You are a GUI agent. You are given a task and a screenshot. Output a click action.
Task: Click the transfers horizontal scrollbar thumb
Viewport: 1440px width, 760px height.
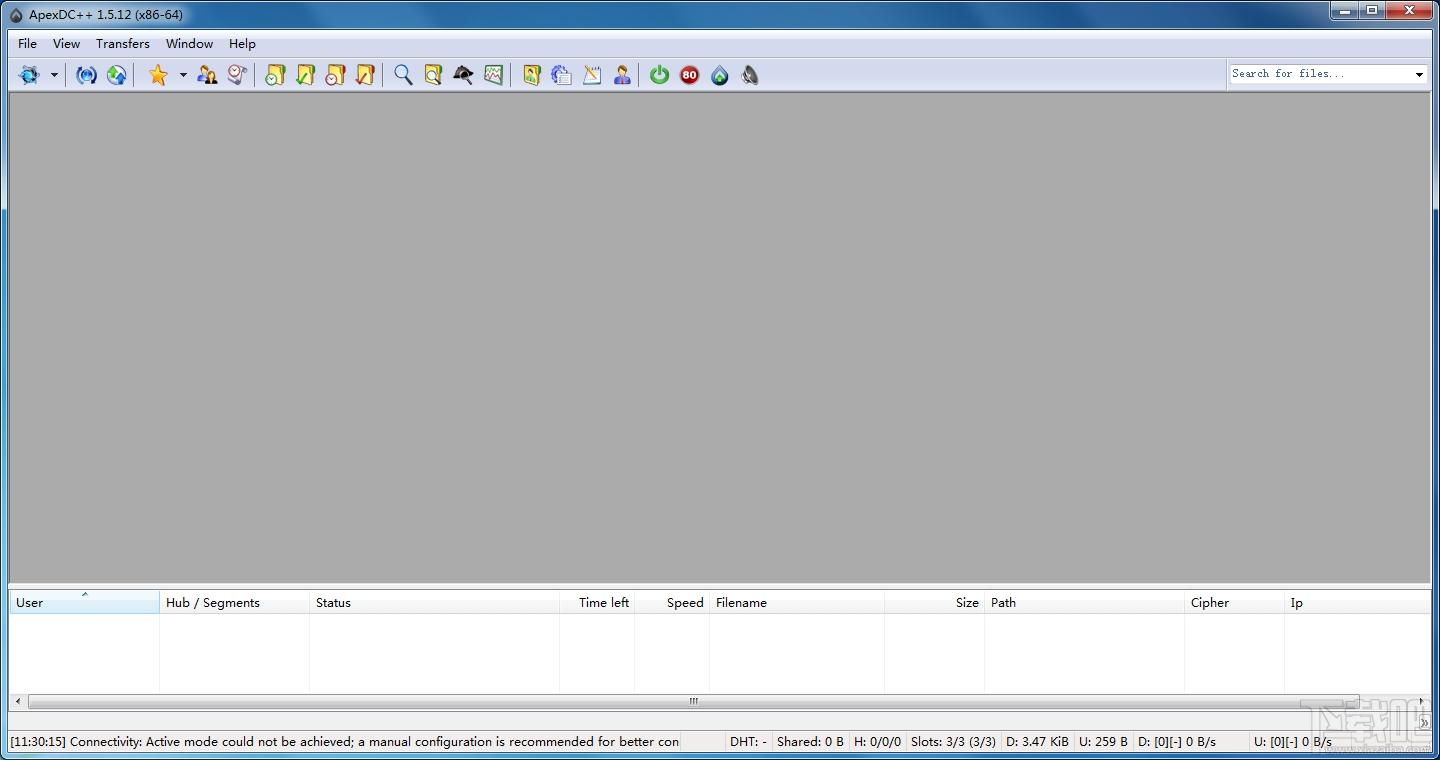693,701
